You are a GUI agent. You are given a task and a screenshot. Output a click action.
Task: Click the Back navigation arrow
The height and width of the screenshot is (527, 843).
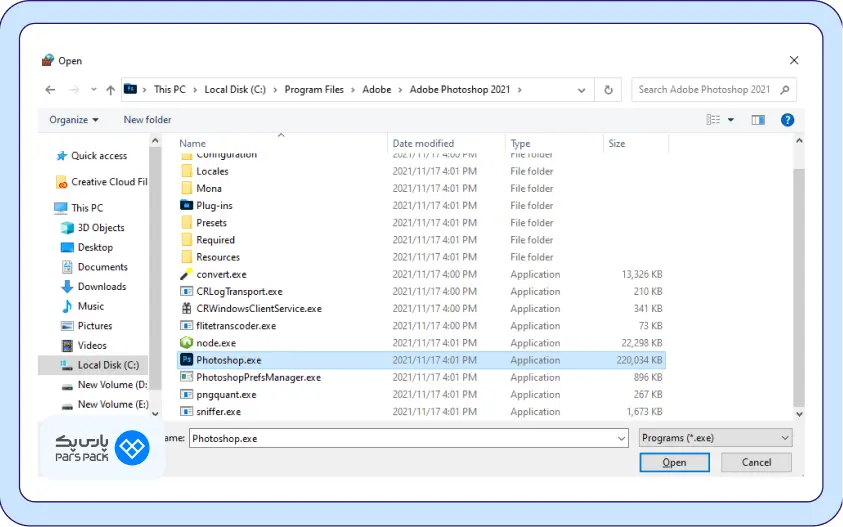(x=50, y=89)
